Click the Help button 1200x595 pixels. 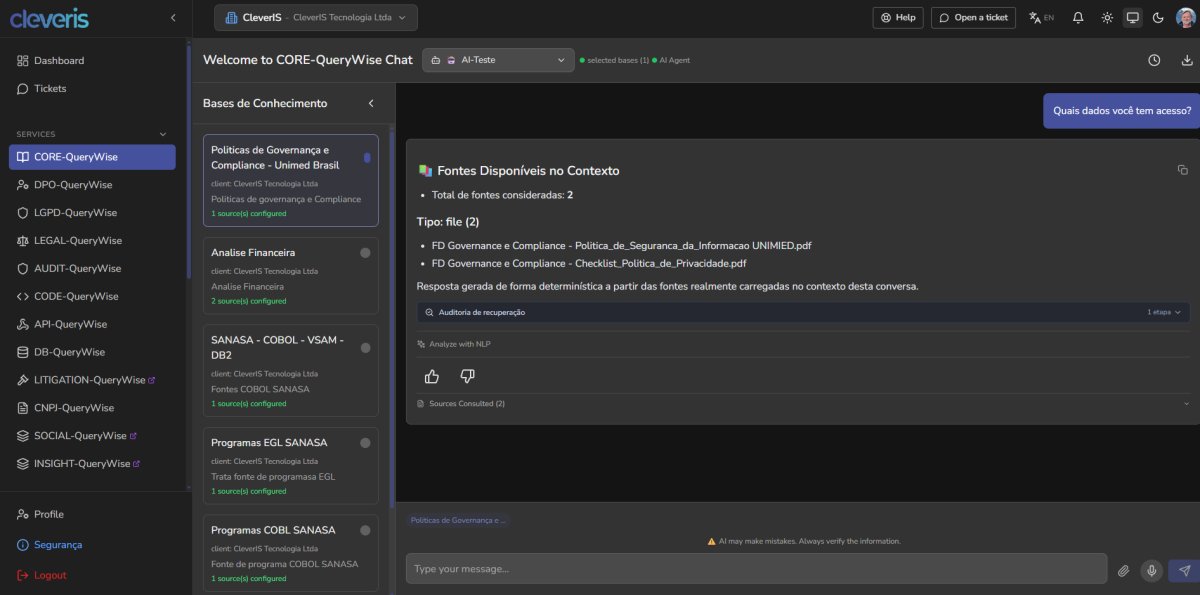[x=898, y=17]
